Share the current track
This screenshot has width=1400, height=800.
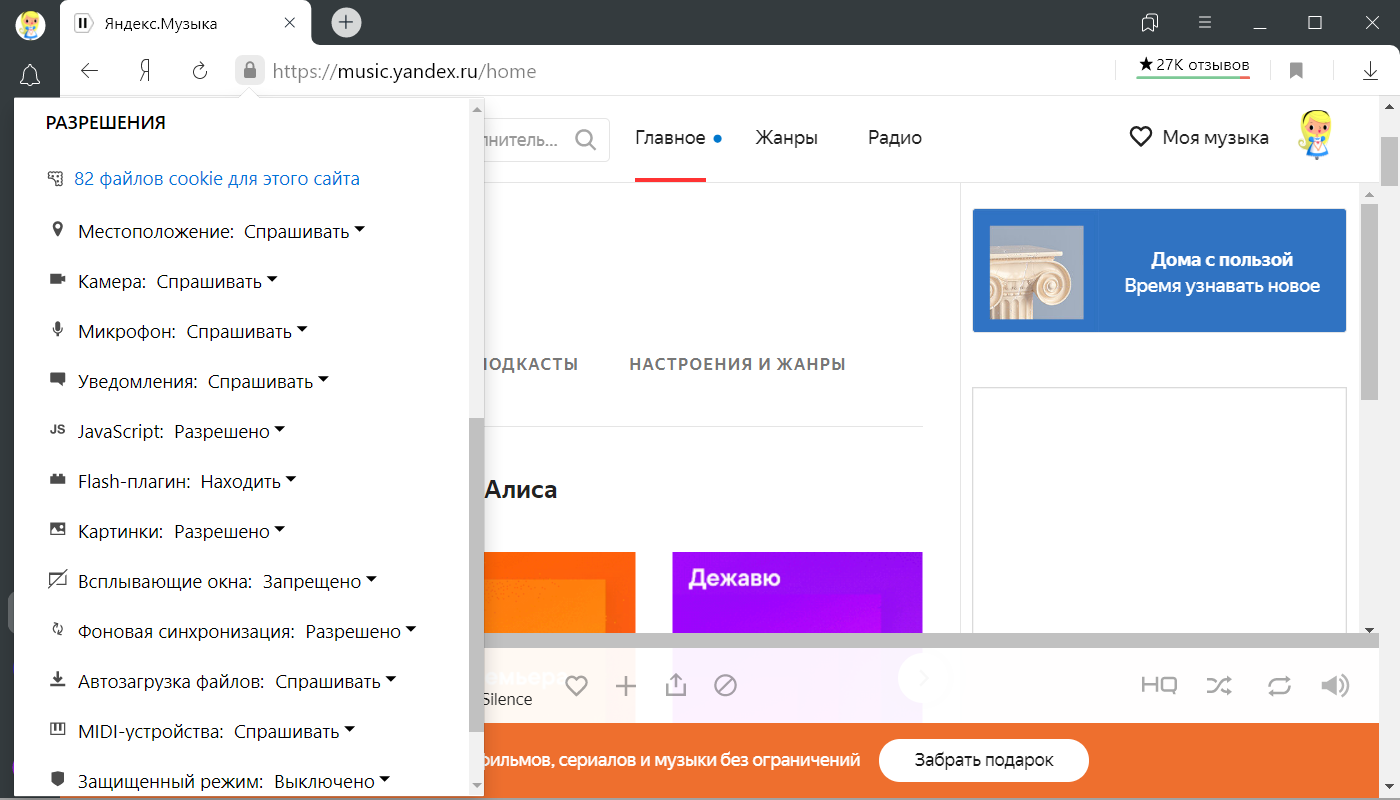676,685
